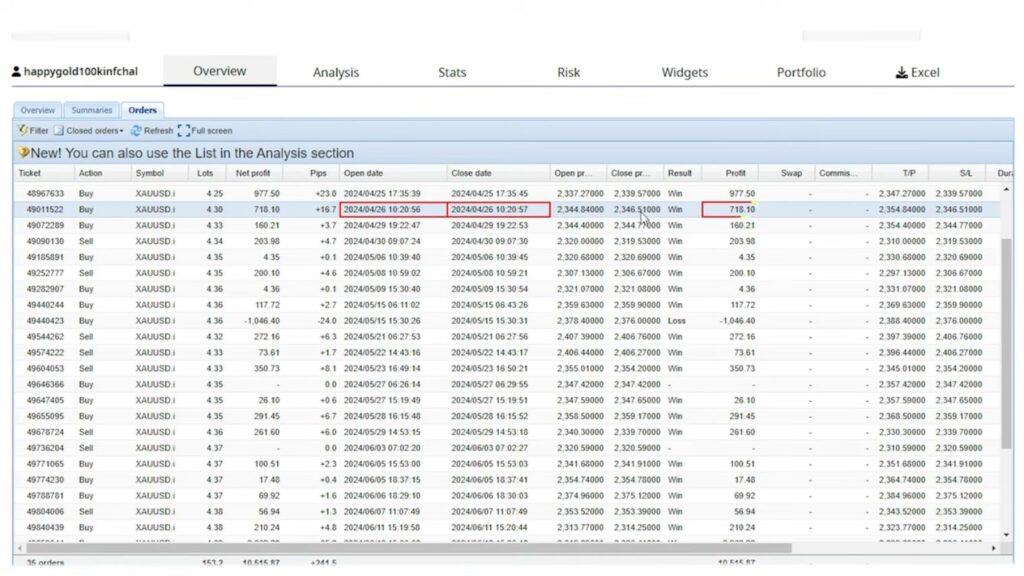Click the Closed orders document icon
The image size is (1024, 576).
pos(60,130)
